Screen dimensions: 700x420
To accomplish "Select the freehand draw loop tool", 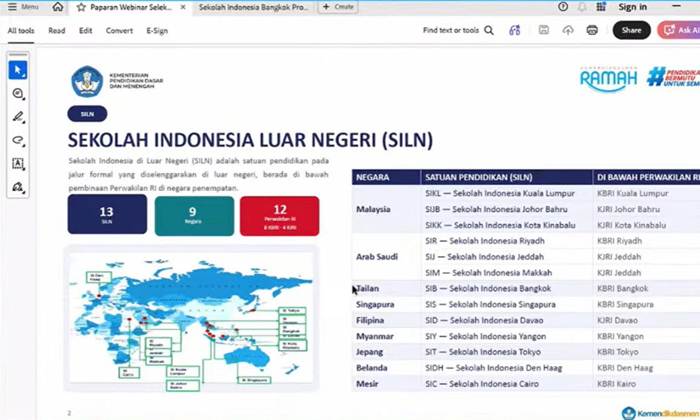I will click(18, 140).
